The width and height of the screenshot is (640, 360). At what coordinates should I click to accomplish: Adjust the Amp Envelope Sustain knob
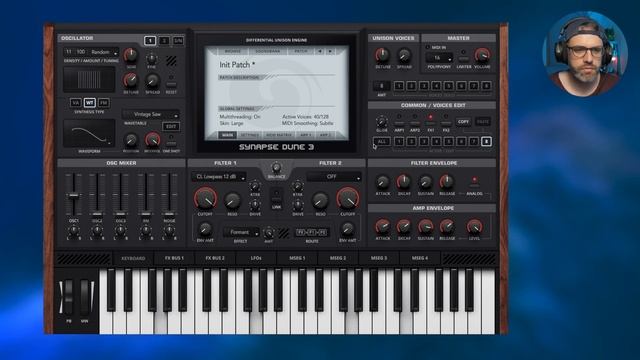(x=425, y=226)
